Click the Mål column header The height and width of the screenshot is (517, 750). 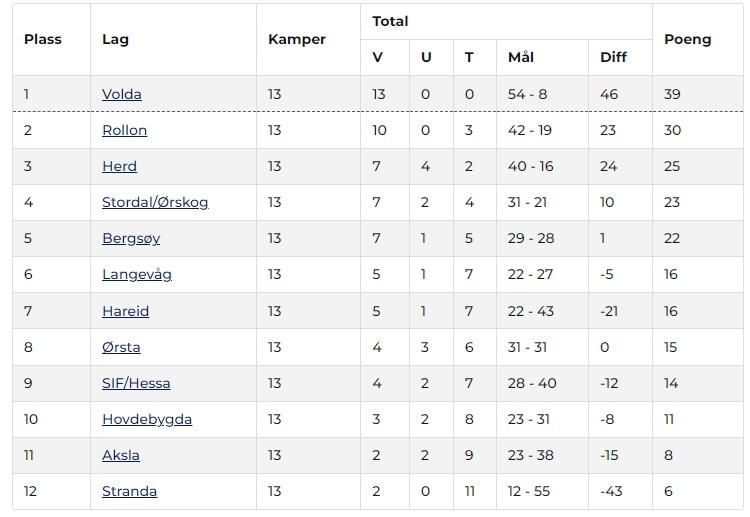point(521,57)
